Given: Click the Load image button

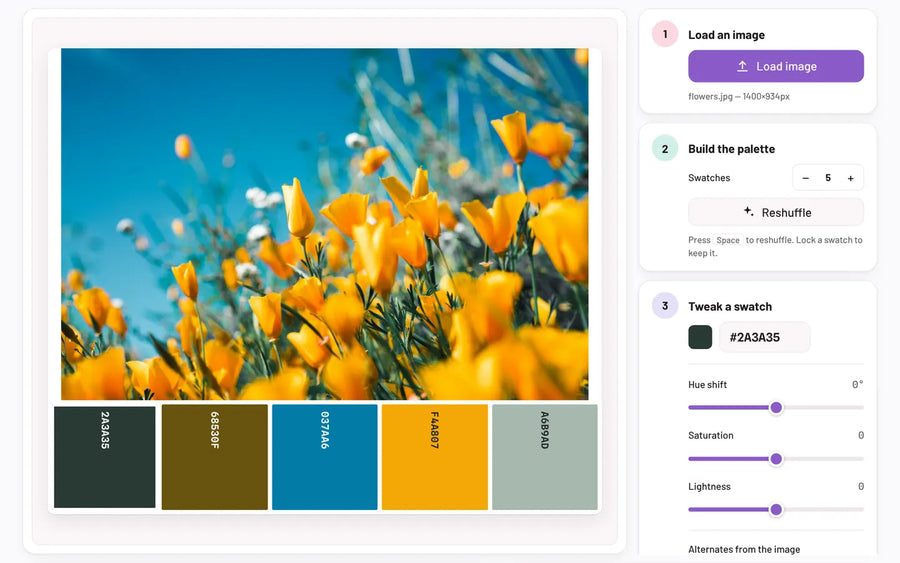Looking at the screenshot, I should (775, 66).
